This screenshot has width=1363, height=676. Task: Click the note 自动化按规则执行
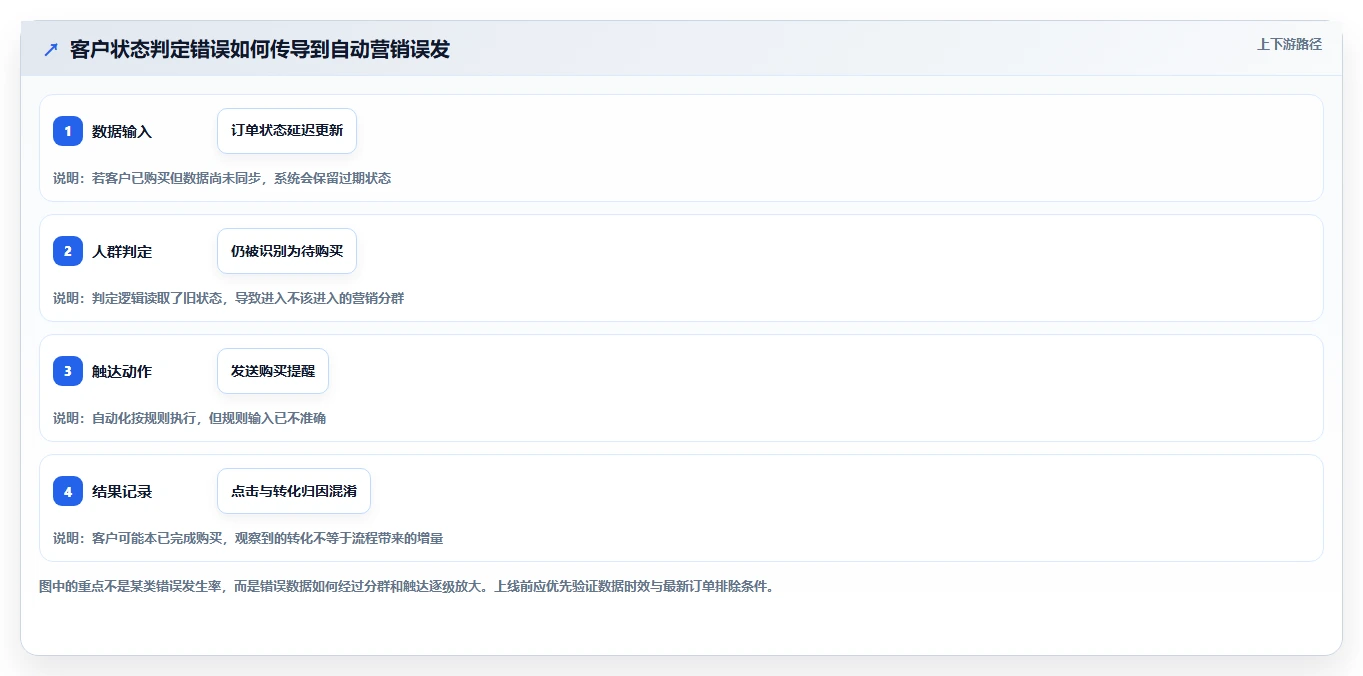click(190, 418)
